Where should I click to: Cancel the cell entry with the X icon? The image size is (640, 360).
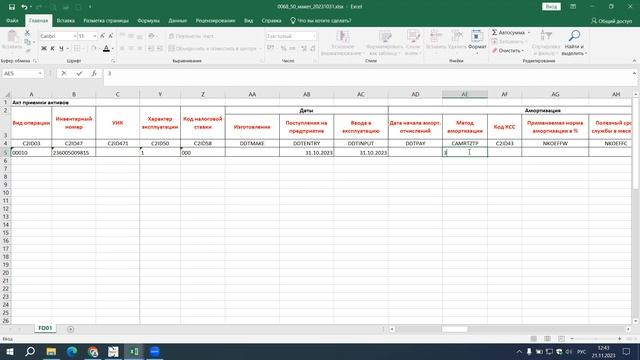tap(64, 73)
